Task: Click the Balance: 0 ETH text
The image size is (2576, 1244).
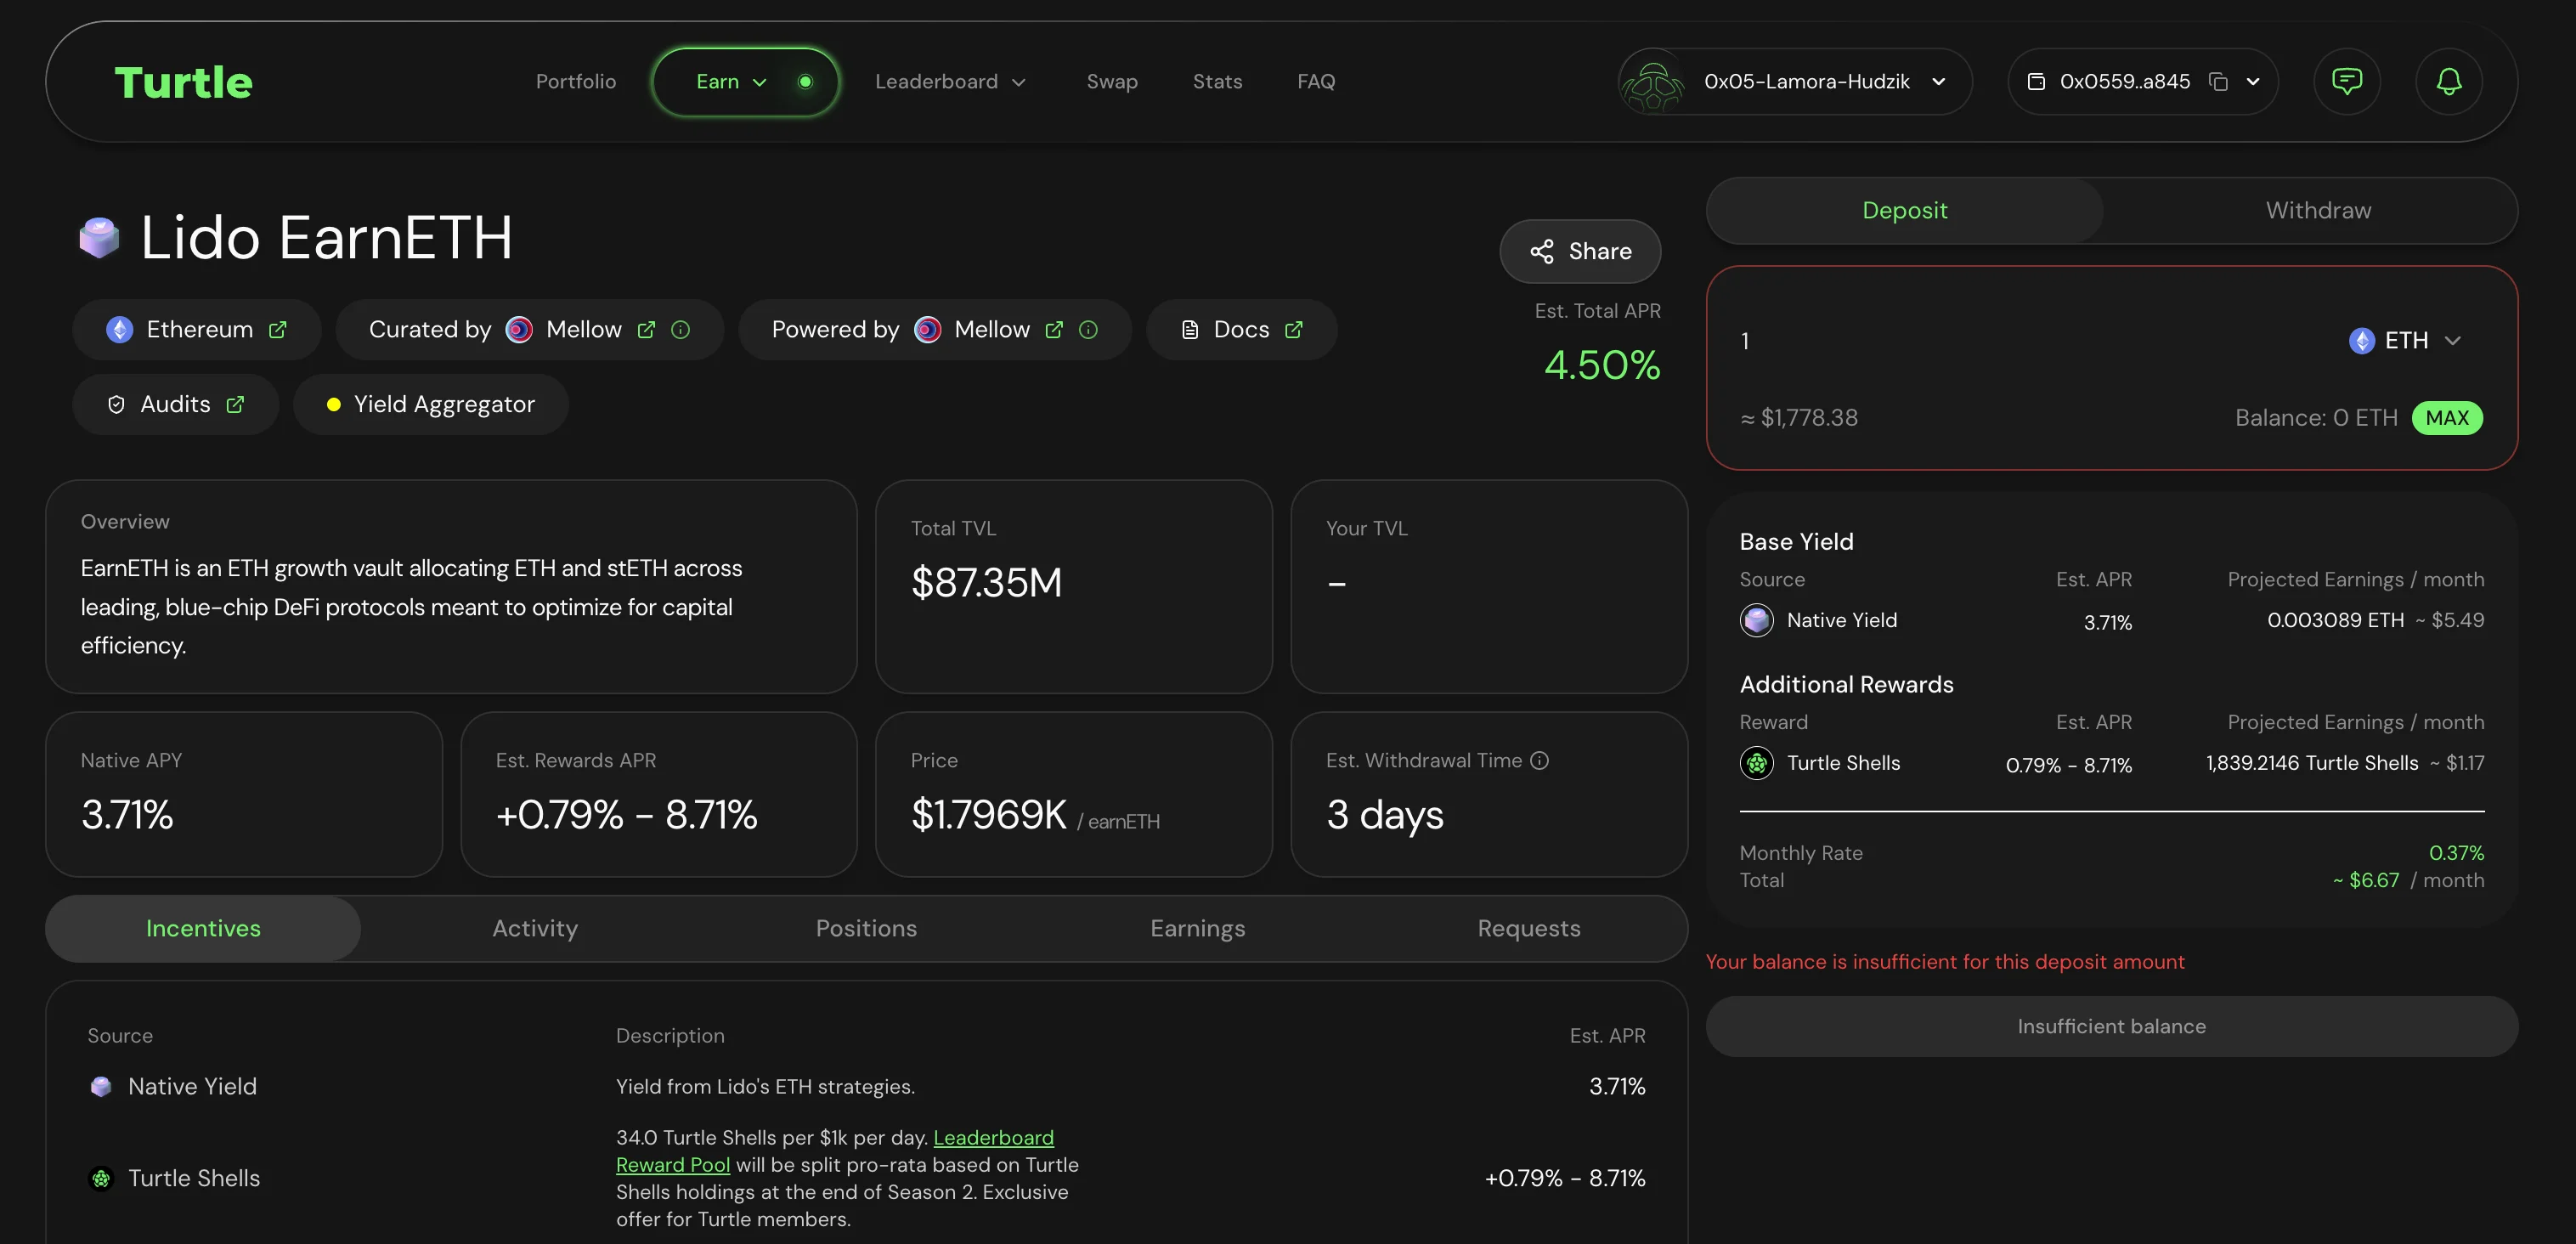Action: pyautogui.click(x=2316, y=418)
